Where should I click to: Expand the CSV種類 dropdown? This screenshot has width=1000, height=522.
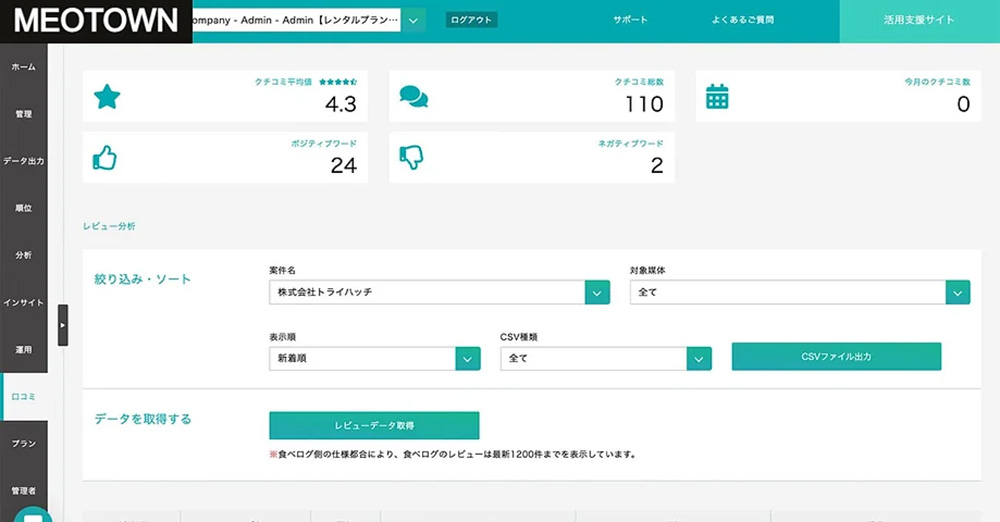[x=698, y=358]
